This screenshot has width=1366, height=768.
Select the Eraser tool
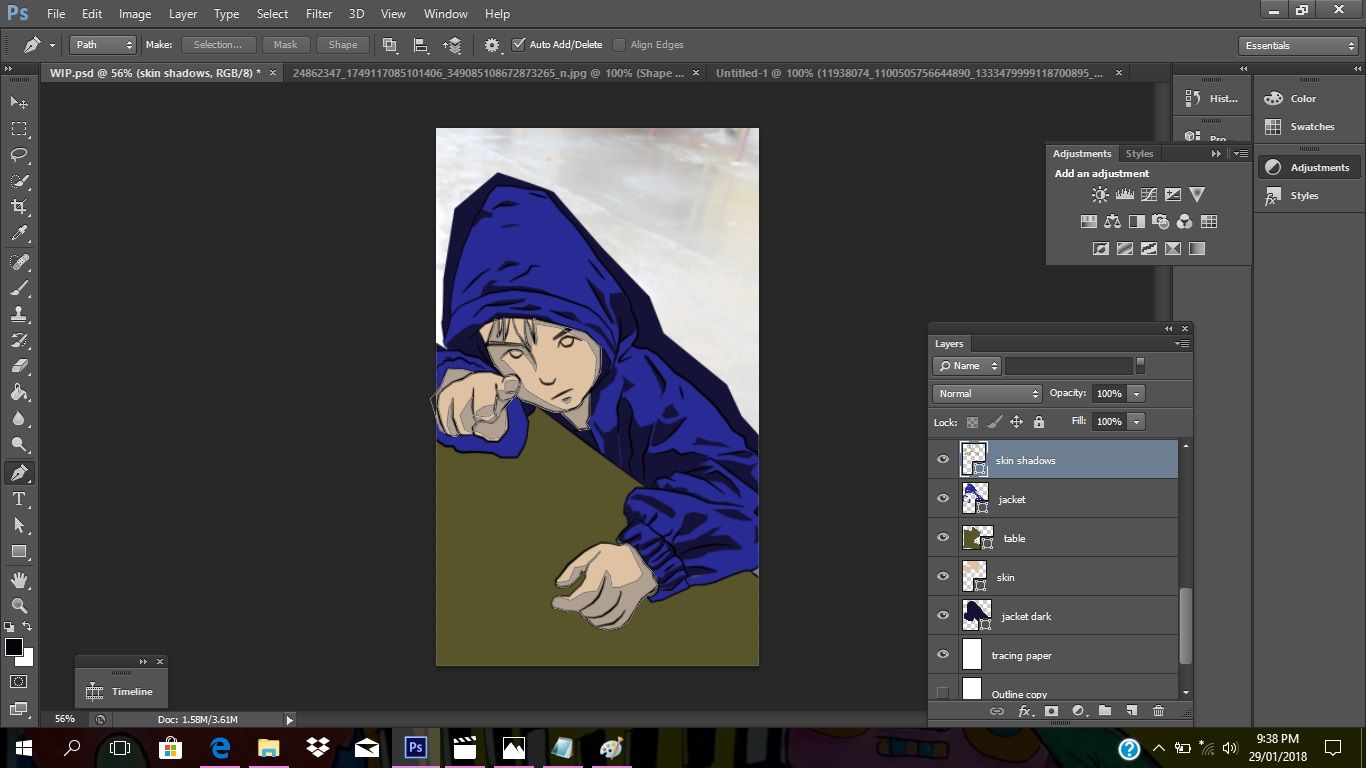click(19, 366)
